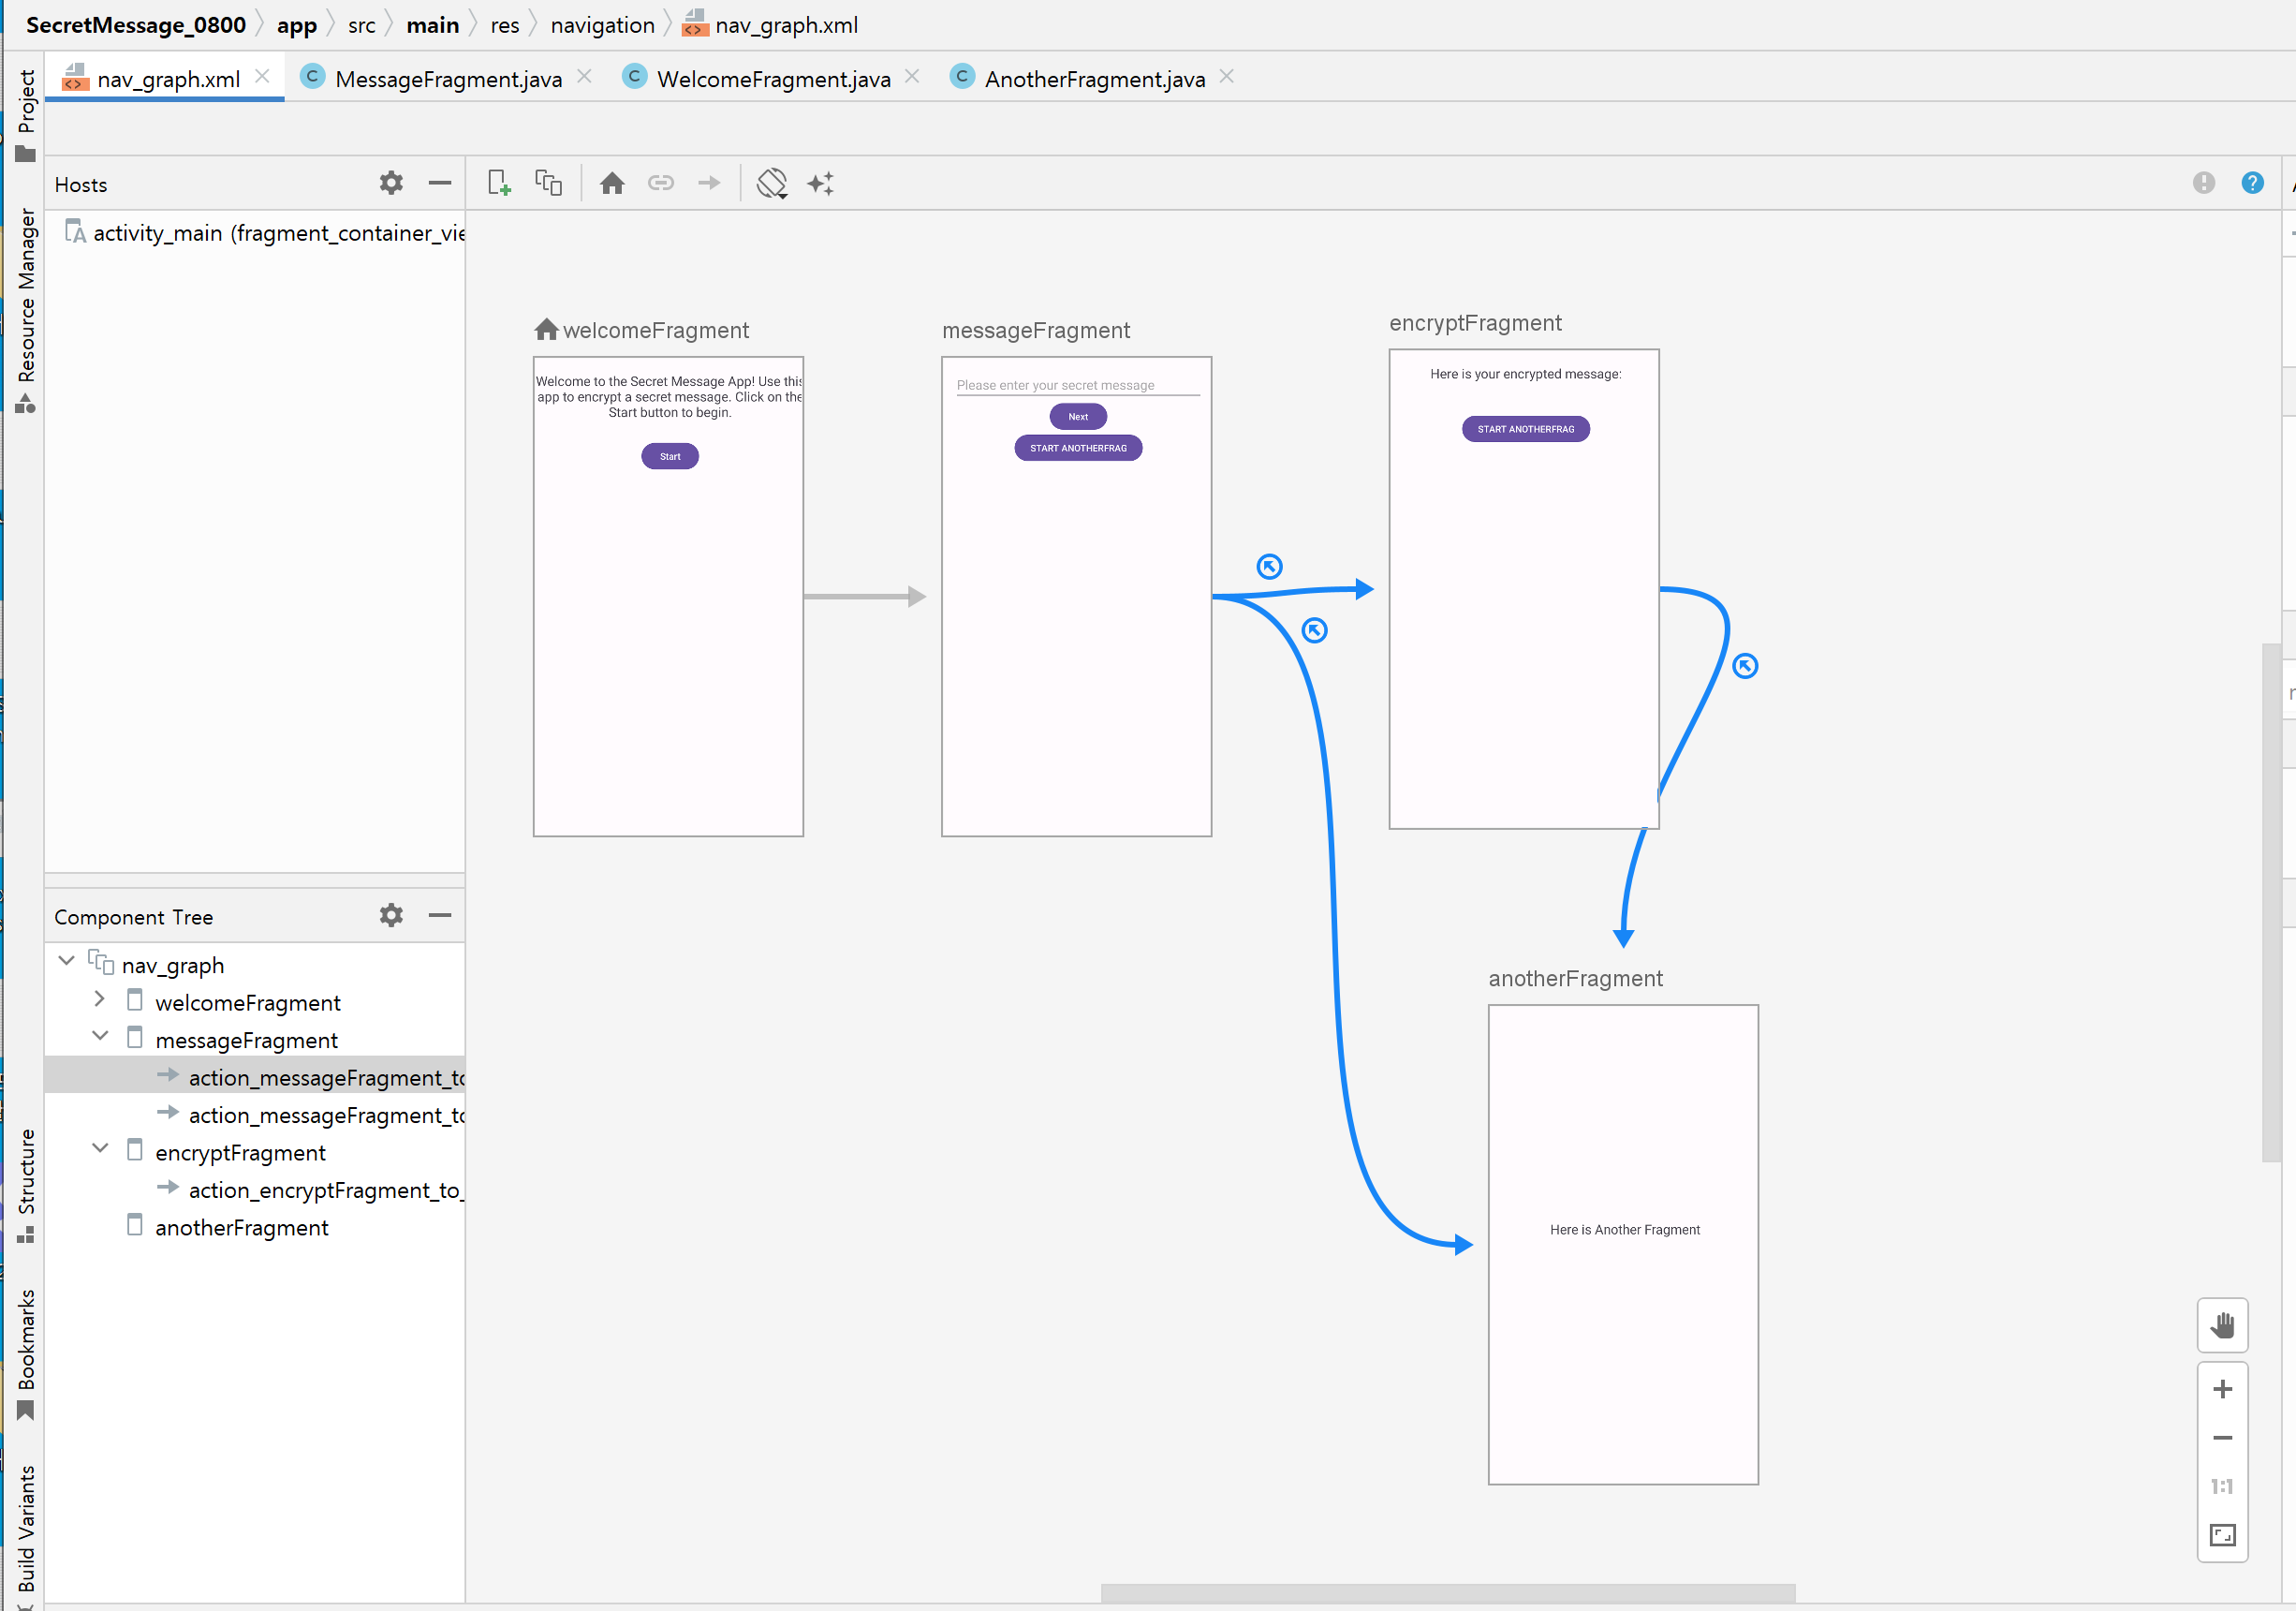Click the horizontal scrollbar at the bottom

(x=1447, y=1592)
